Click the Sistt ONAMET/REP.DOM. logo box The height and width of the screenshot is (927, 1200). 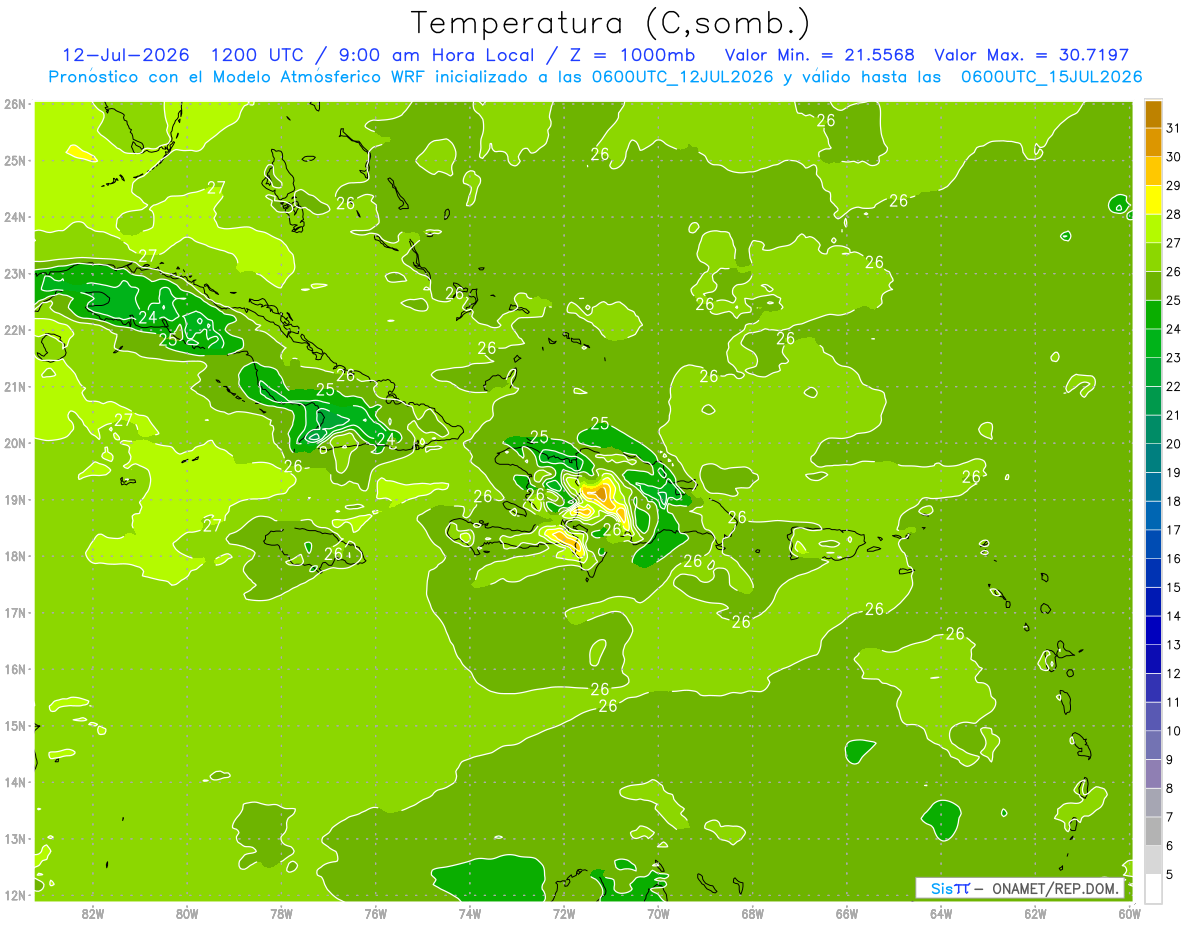click(x=1020, y=888)
